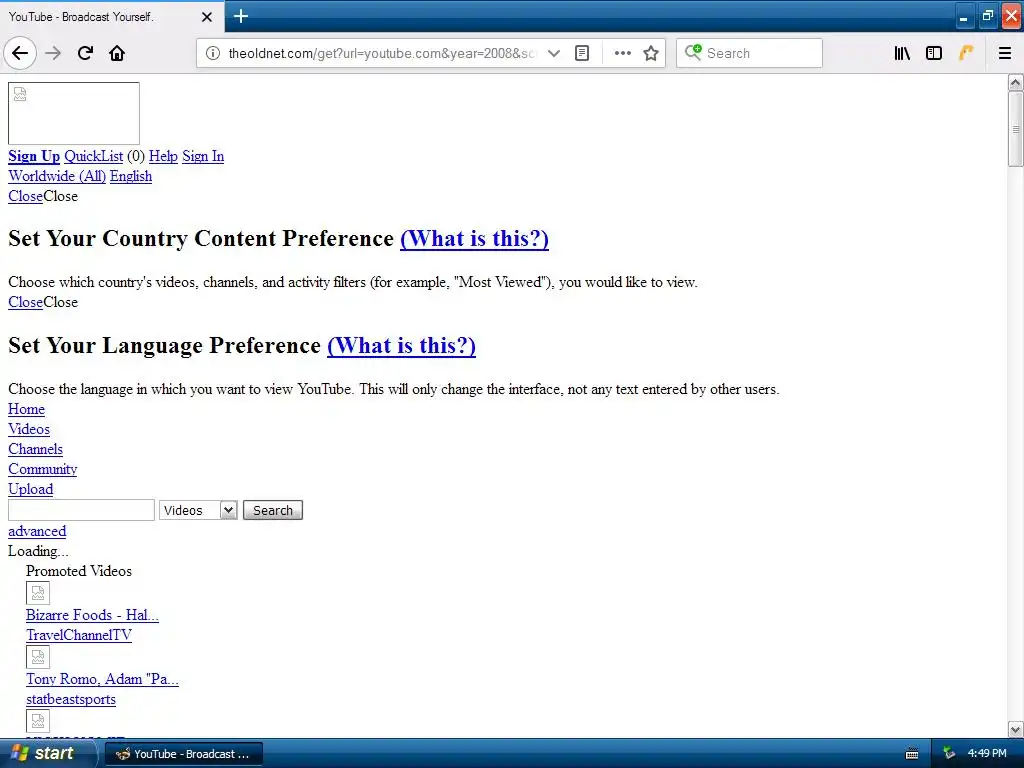Viewport: 1024px width, 768px height.
Task: Click the keyboard icon in system tray
Action: (x=912, y=754)
